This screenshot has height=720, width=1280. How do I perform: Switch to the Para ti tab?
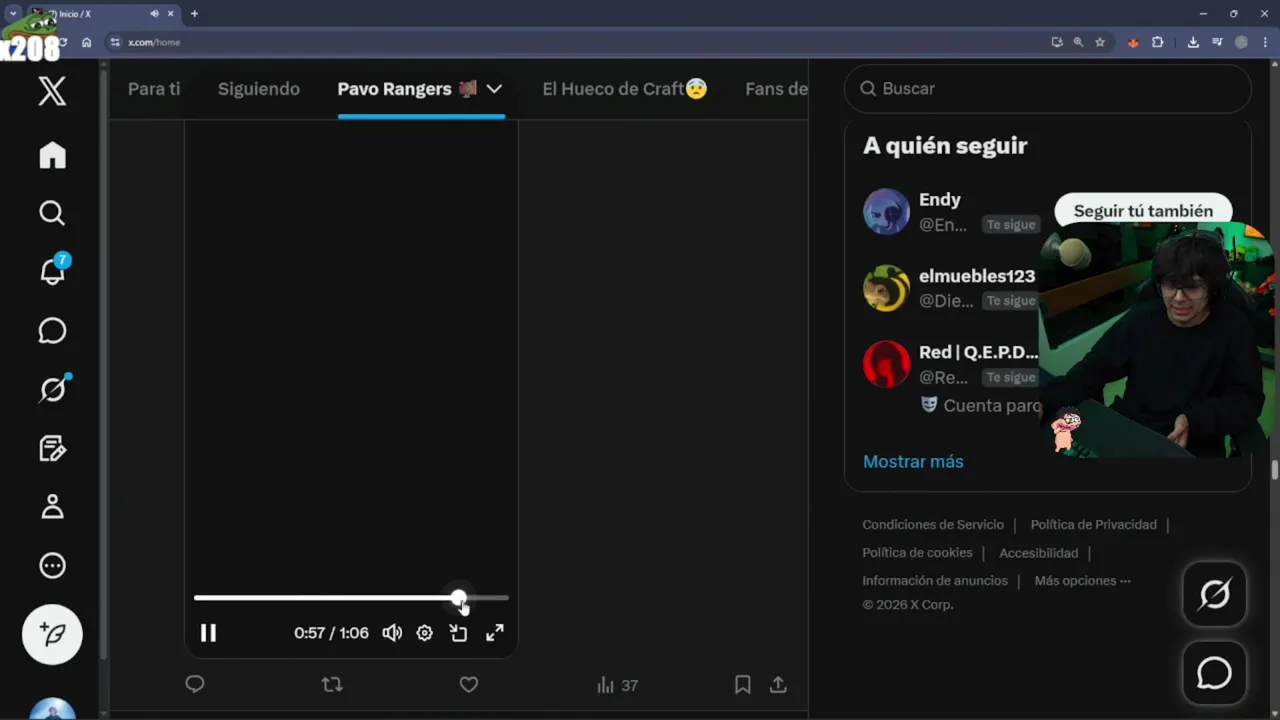point(154,89)
